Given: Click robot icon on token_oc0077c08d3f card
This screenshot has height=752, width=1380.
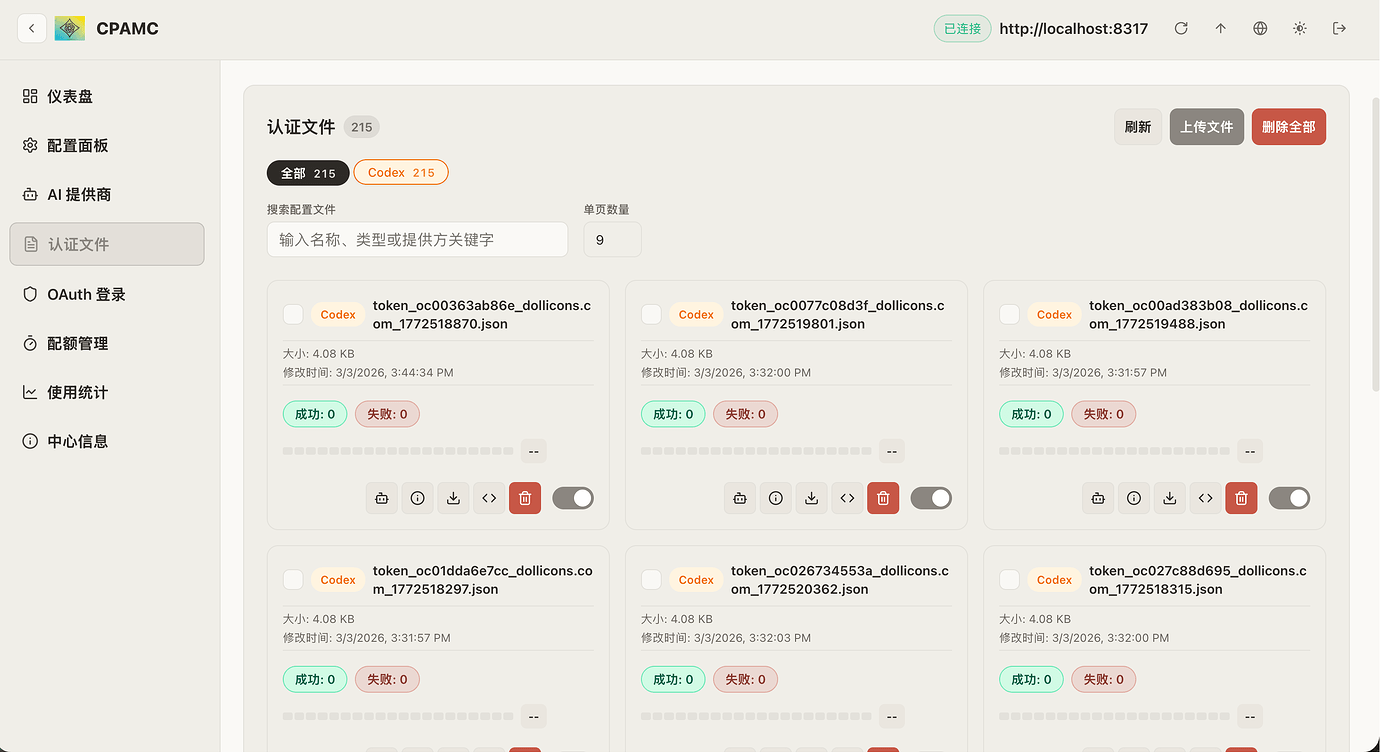Looking at the screenshot, I should coord(739,498).
